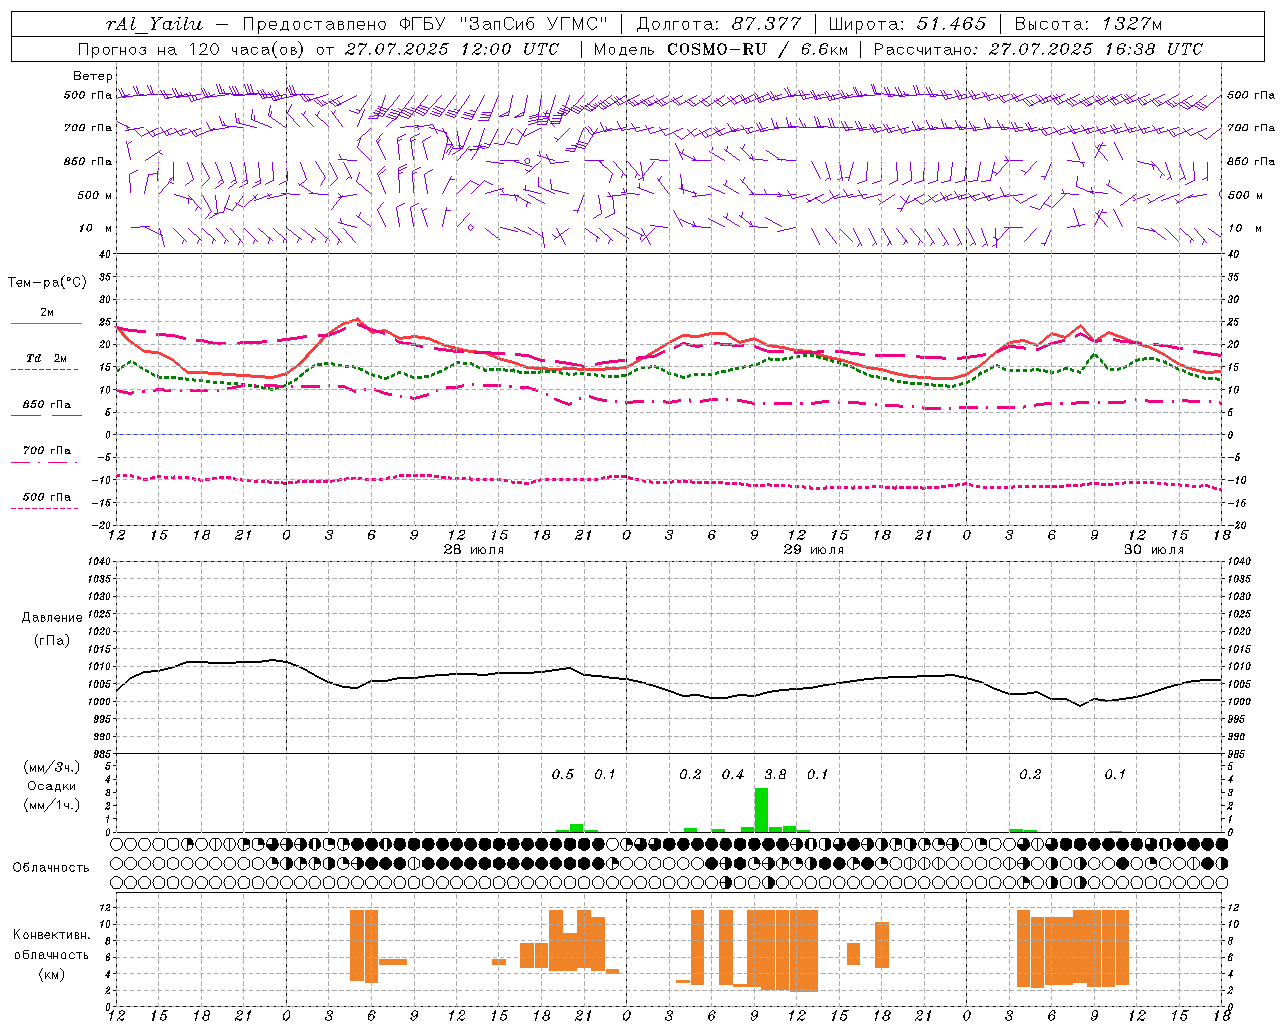1280x1024 pixels.
Task: Click the Td 2м legend entry
Action: tap(47, 358)
